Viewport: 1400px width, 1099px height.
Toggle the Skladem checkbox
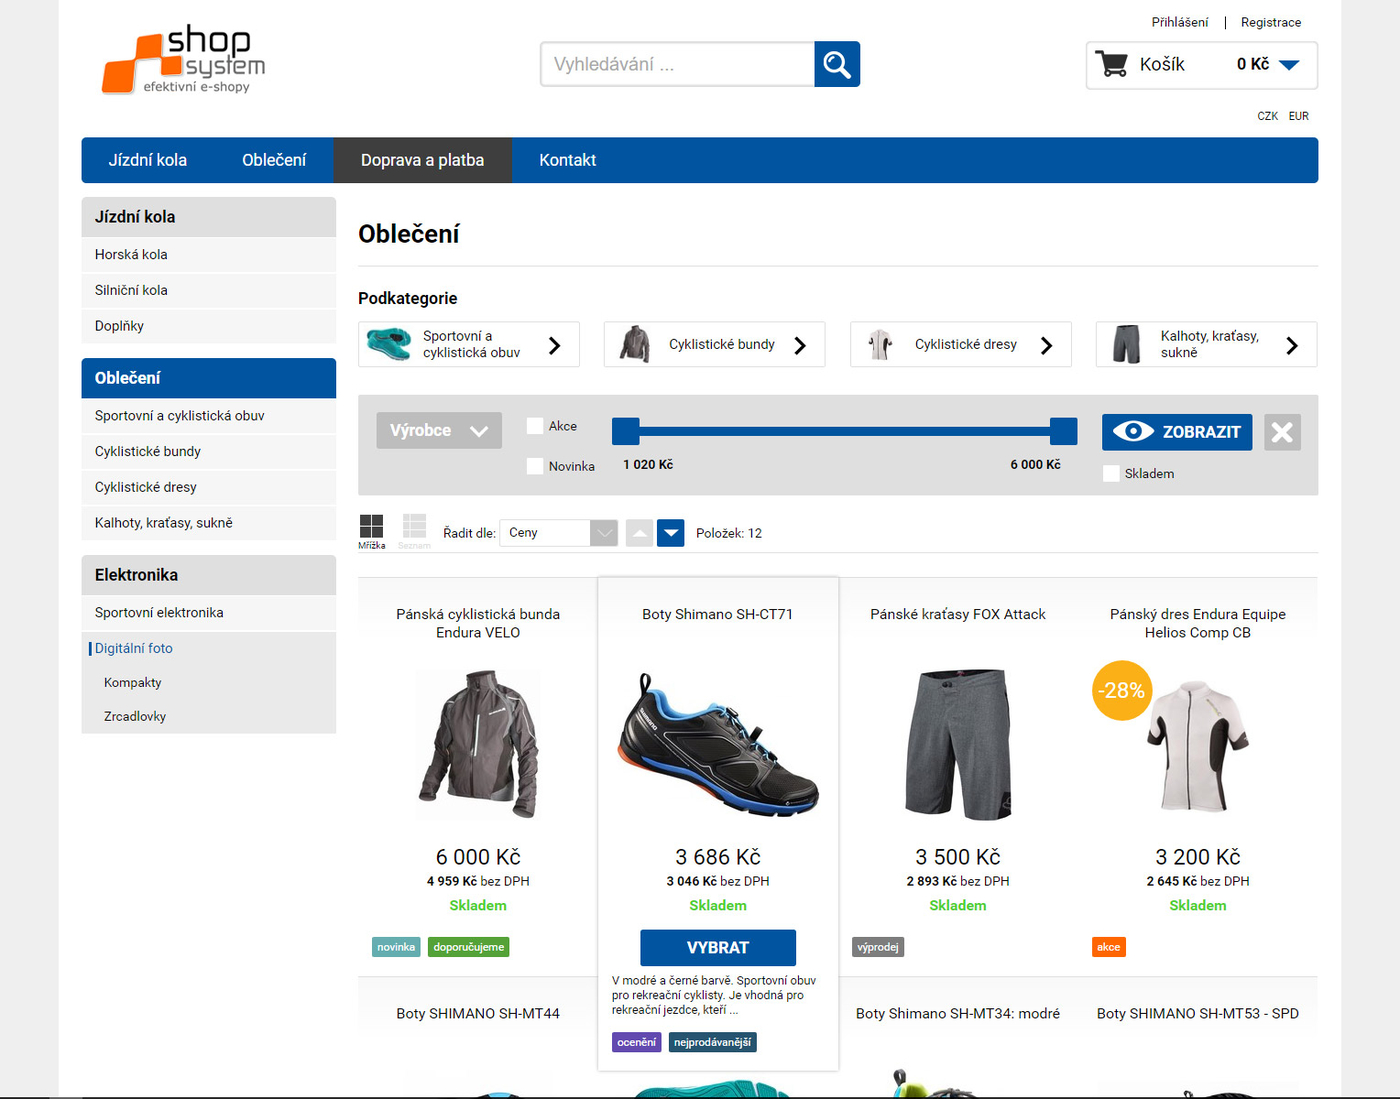(1111, 473)
